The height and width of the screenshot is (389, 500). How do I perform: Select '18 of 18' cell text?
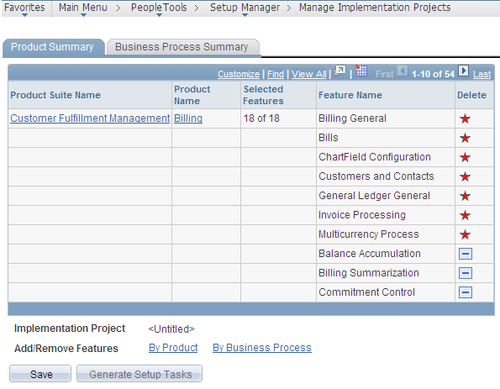(261, 118)
